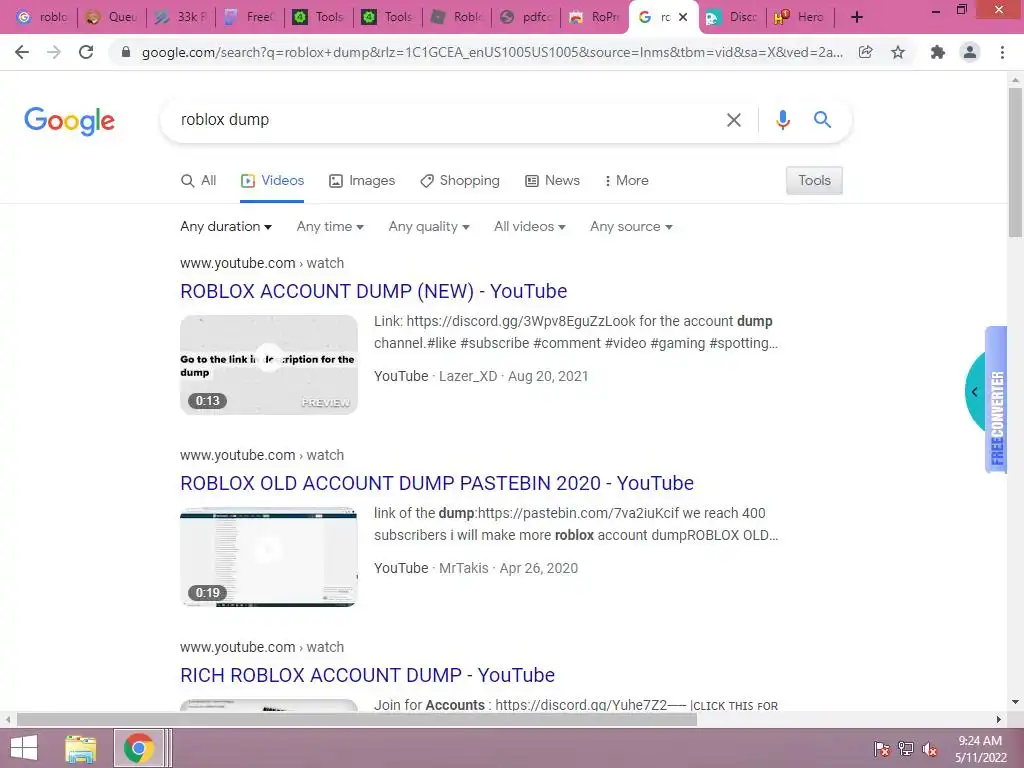
Task: Submit search with the magnifier icon
Action: tap(822, 120)
